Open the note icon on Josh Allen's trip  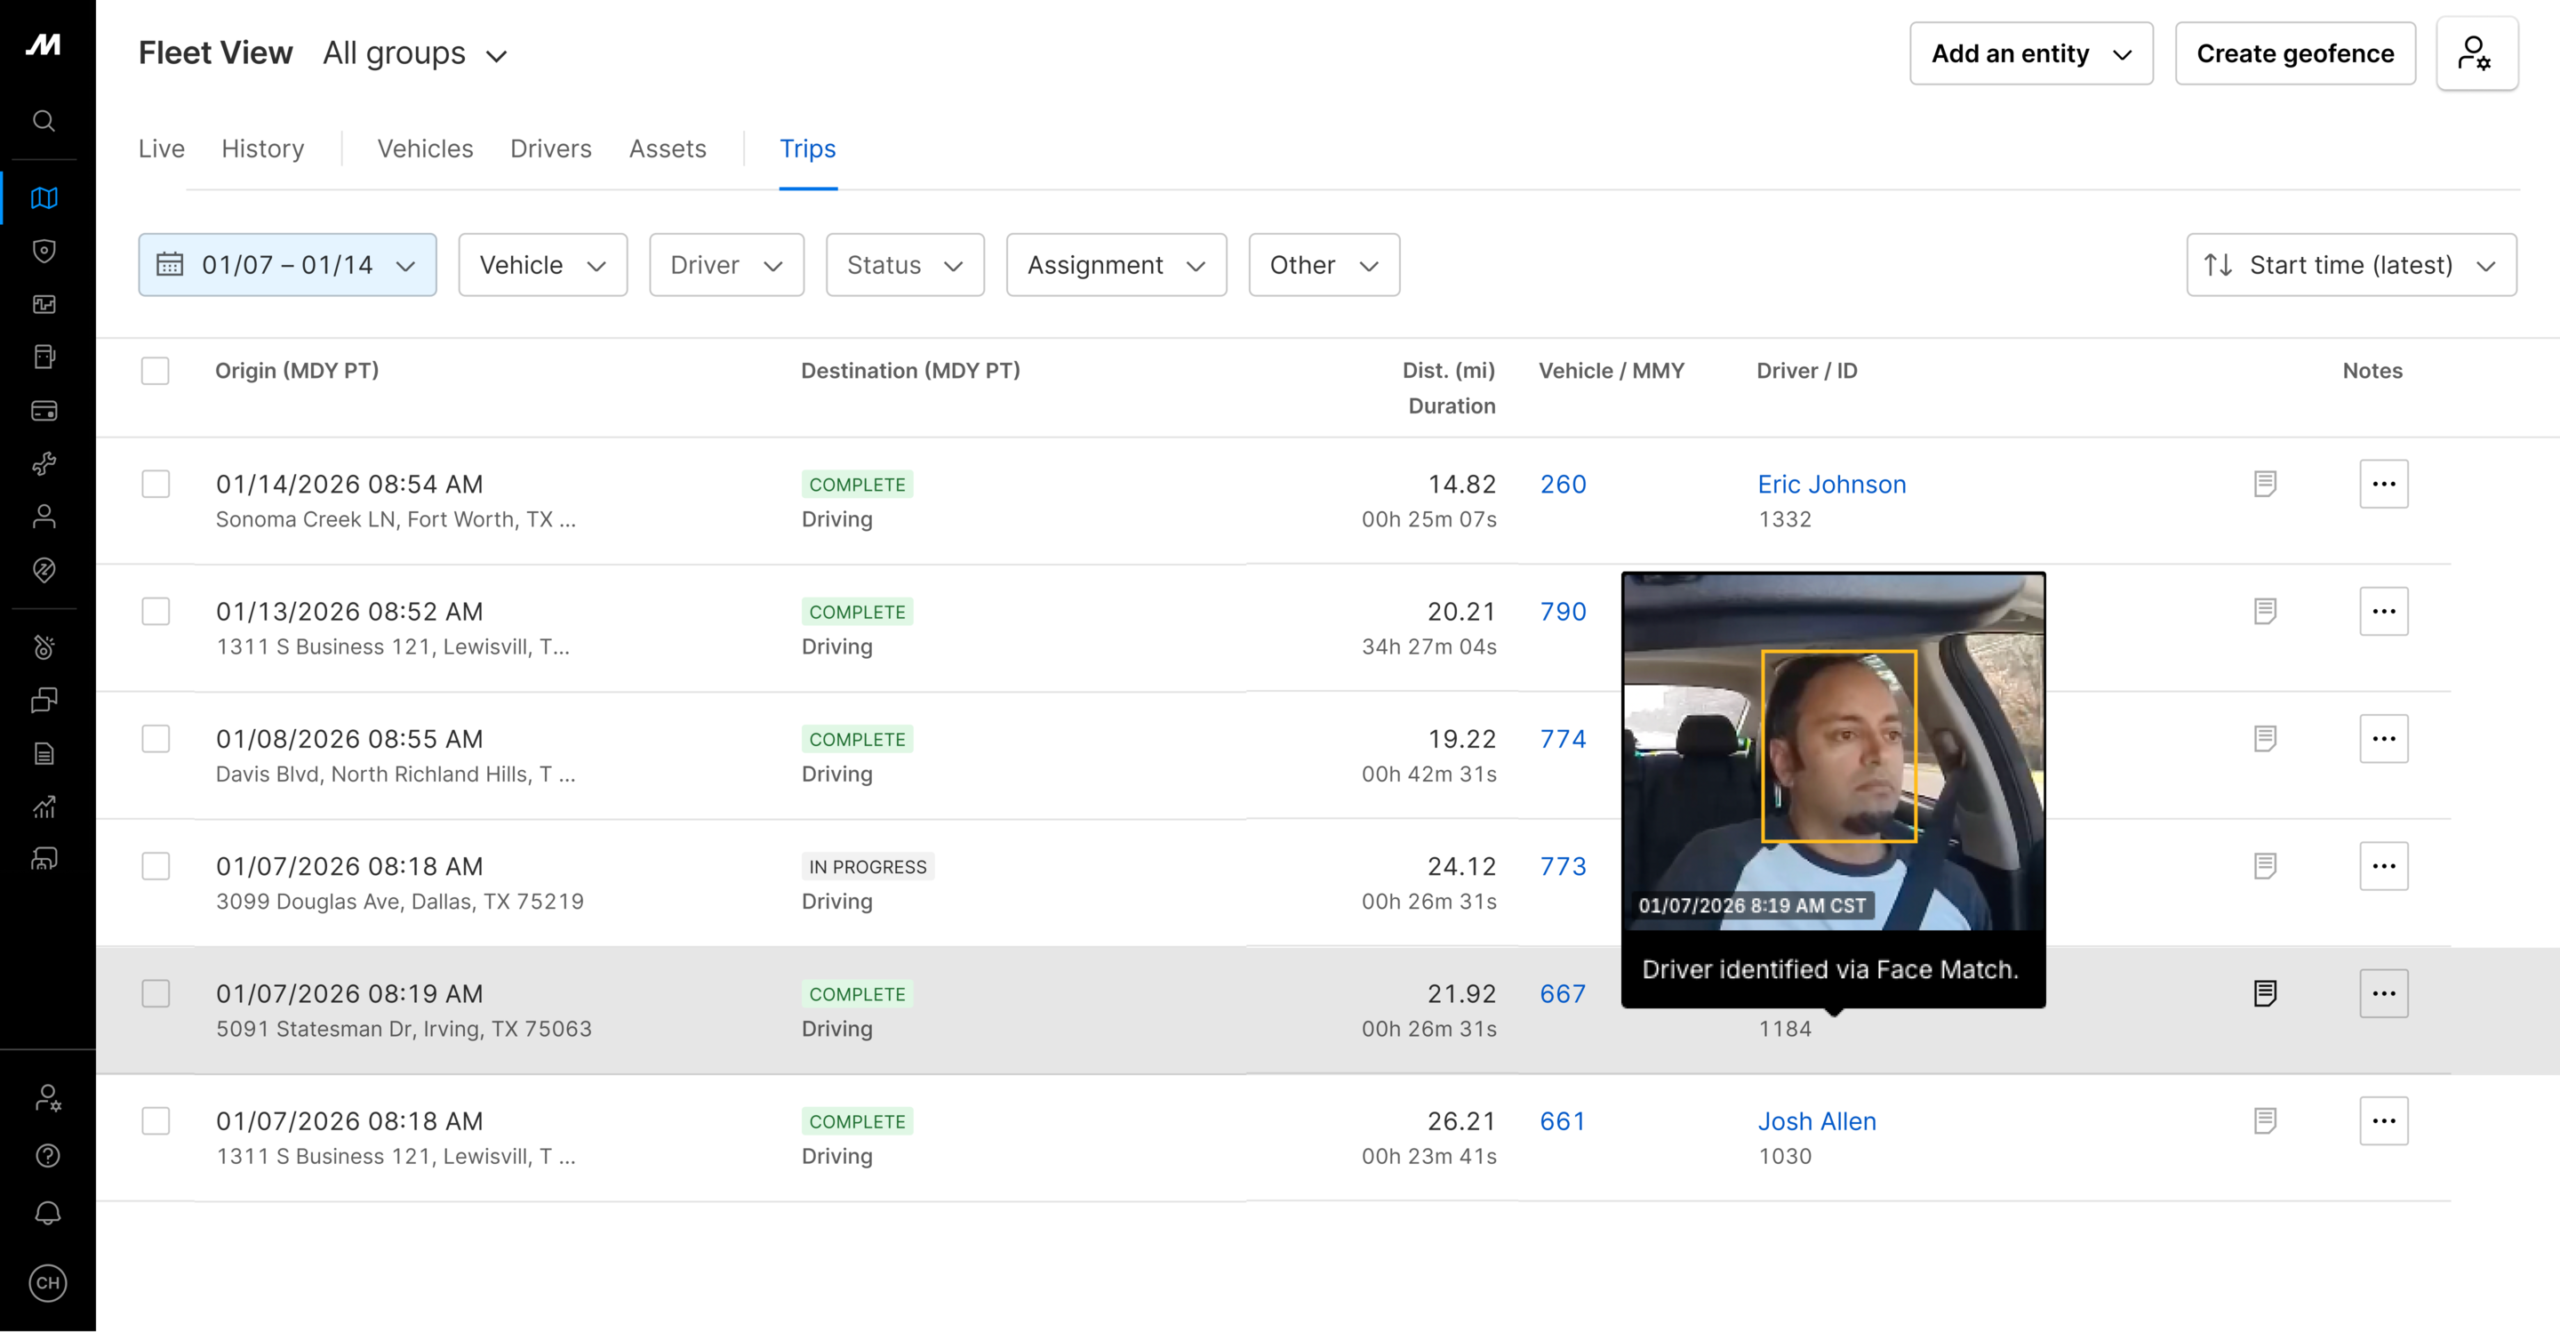(2265, 1121)
